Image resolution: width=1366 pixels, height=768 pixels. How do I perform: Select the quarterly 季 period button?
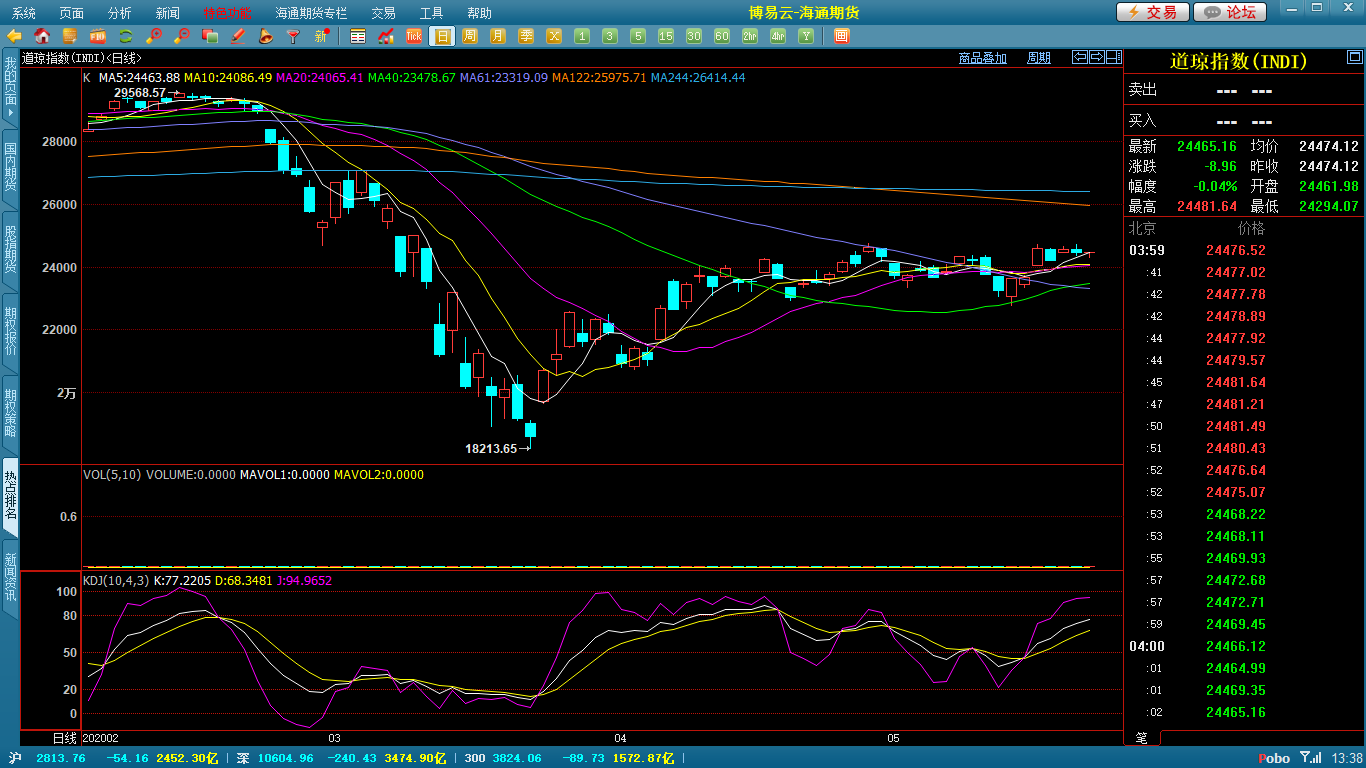[x=526, y=36]
